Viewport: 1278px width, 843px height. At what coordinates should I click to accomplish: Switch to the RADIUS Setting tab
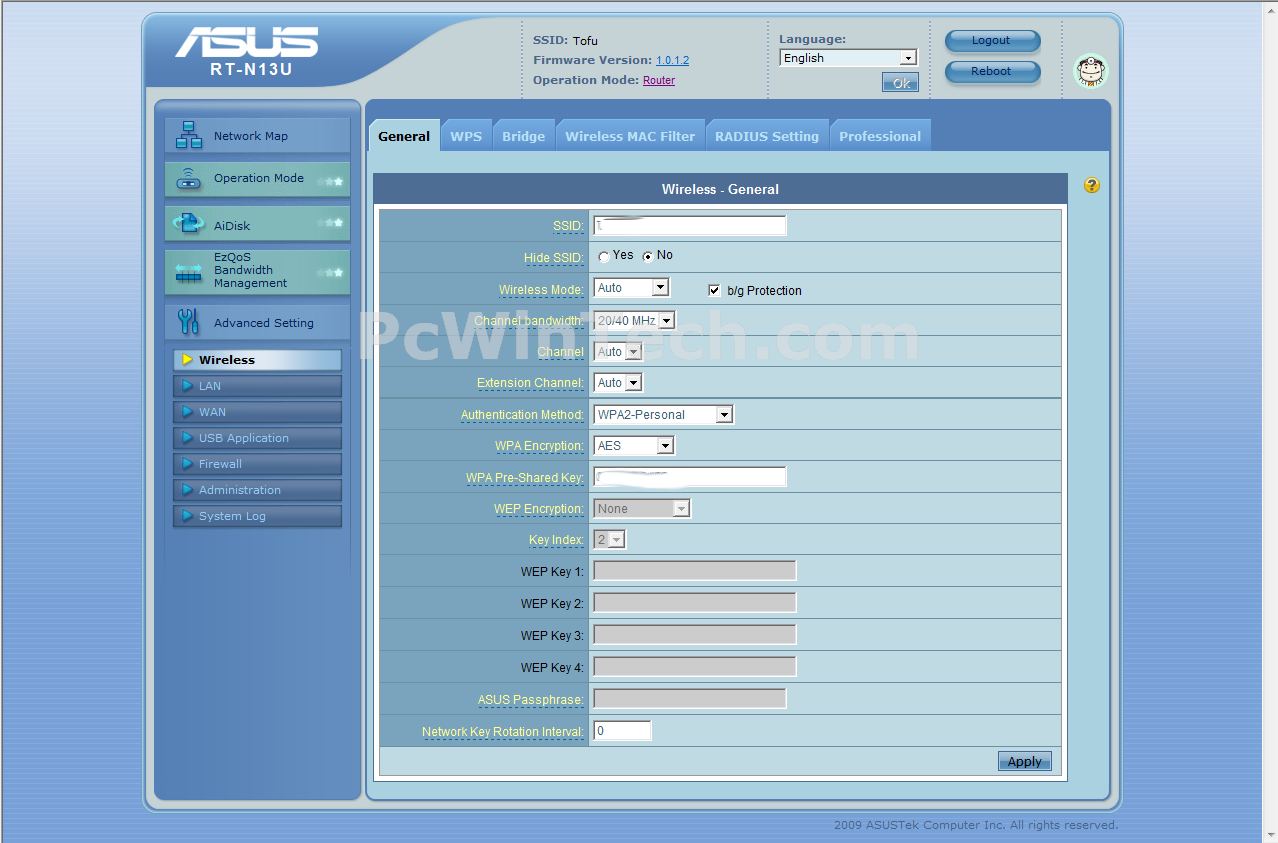[x=767, y=136]
